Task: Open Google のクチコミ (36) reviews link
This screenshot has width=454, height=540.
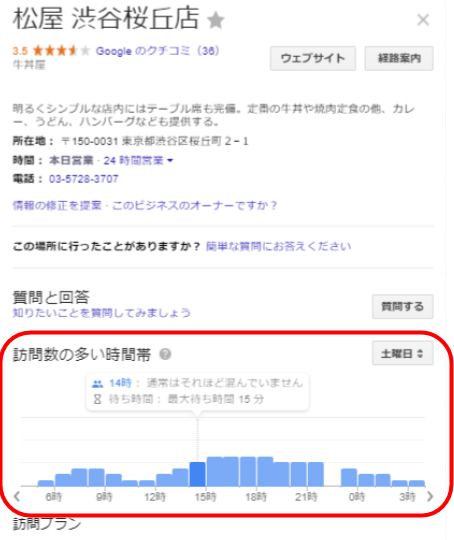Action: click(x=157, y=51)
